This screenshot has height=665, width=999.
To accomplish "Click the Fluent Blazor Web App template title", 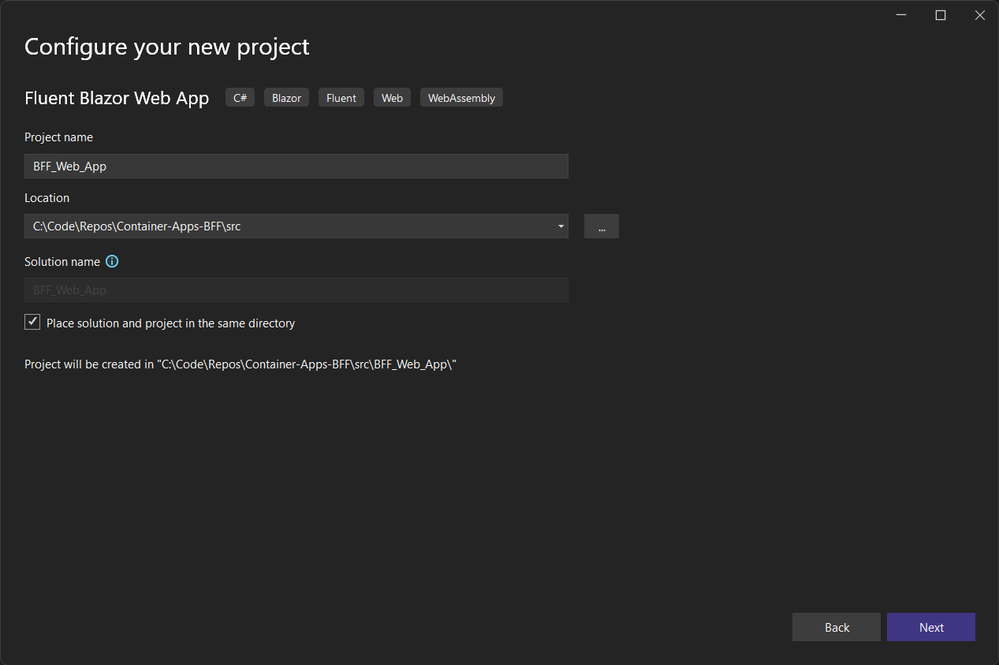I will click(117, 98).
